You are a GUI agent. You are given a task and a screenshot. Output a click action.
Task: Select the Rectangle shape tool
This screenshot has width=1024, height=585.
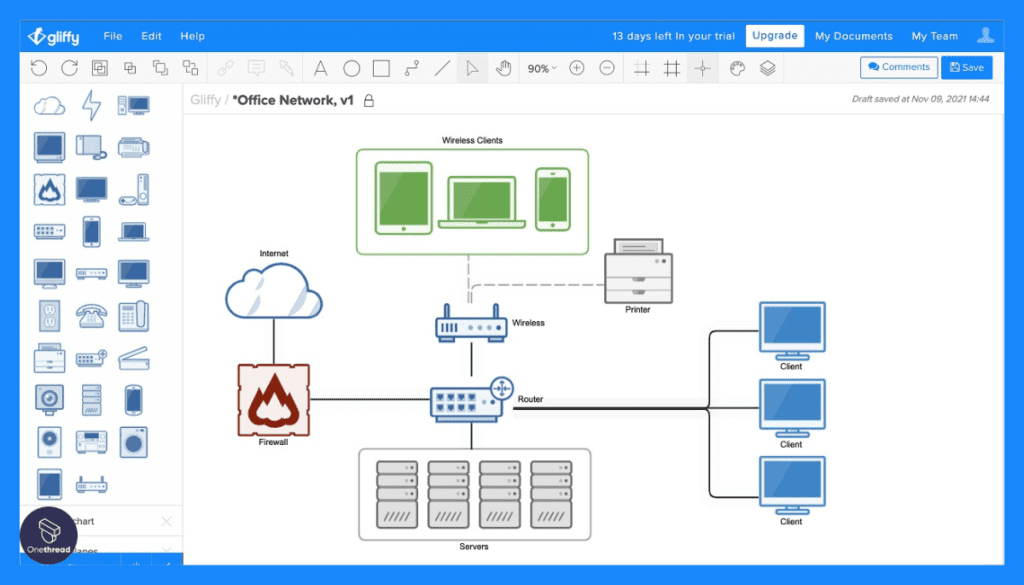381,68
